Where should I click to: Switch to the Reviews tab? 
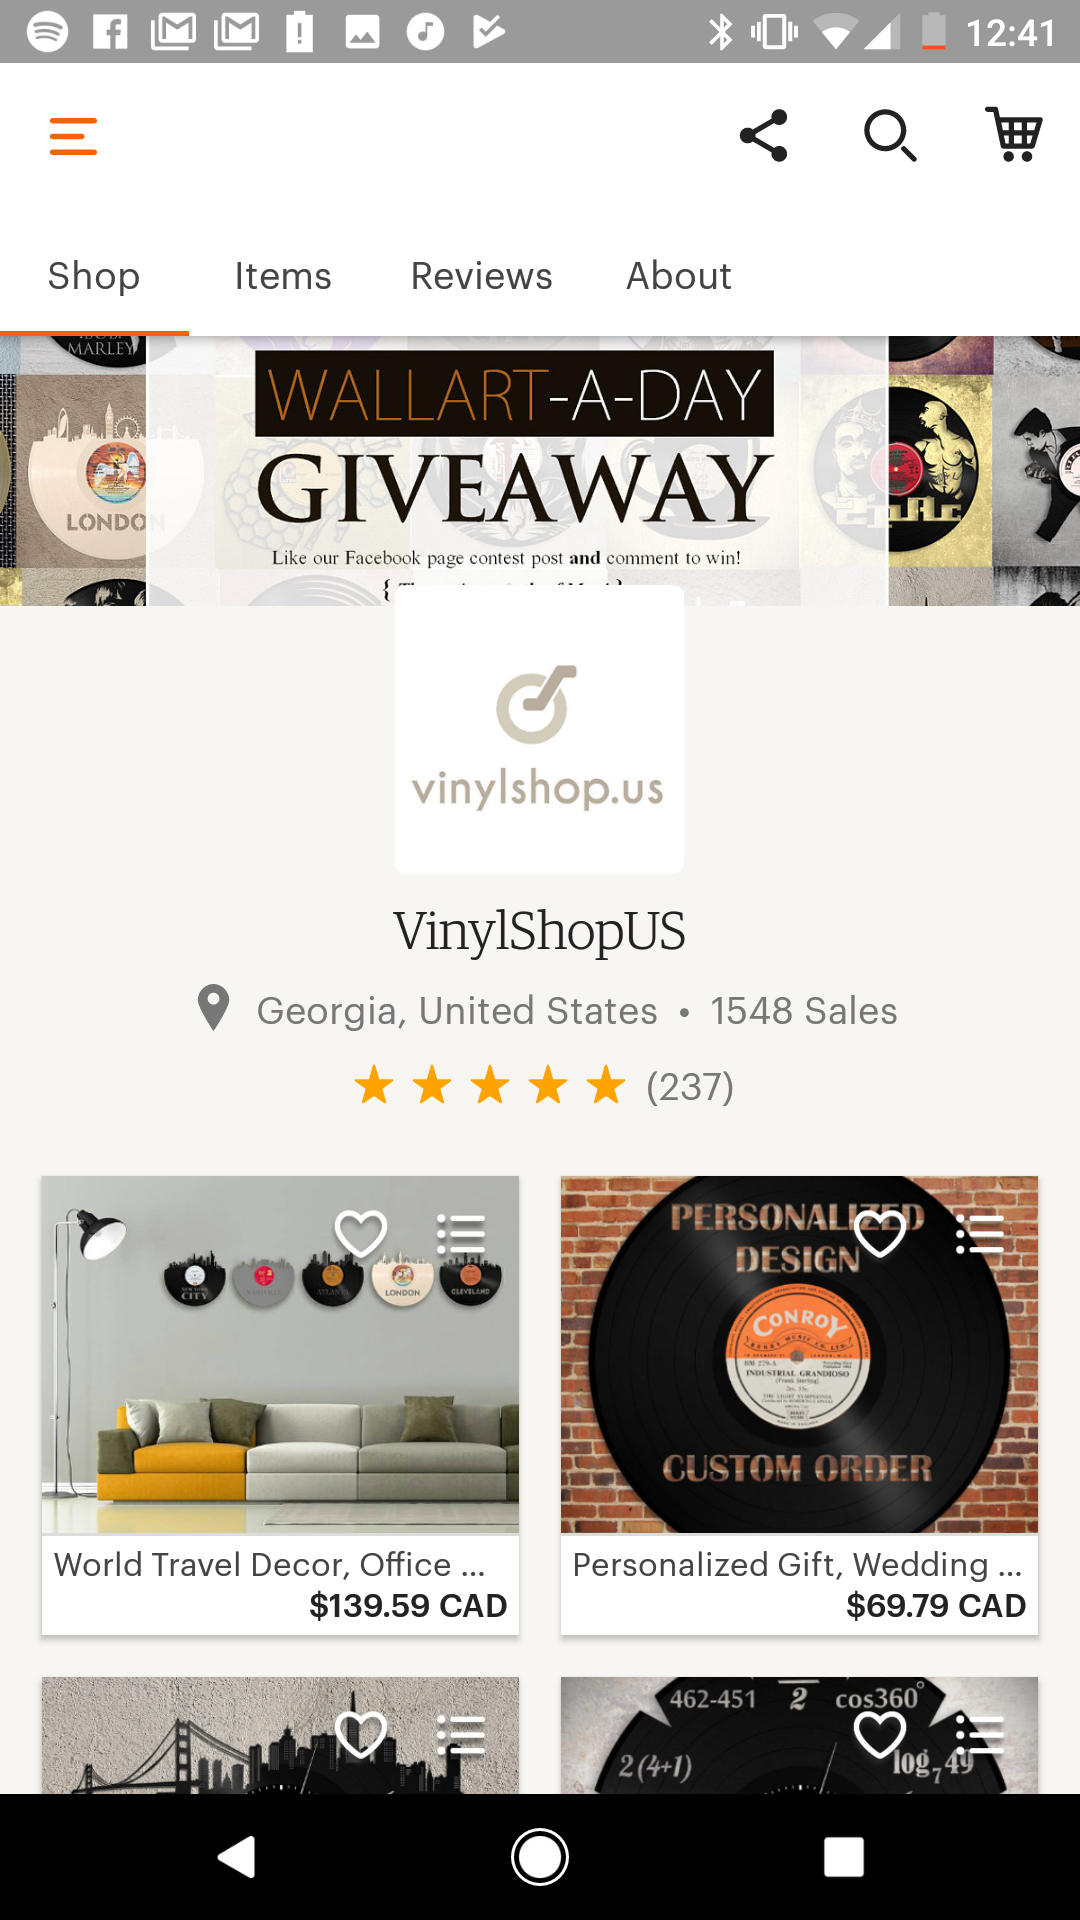[482, 276]
